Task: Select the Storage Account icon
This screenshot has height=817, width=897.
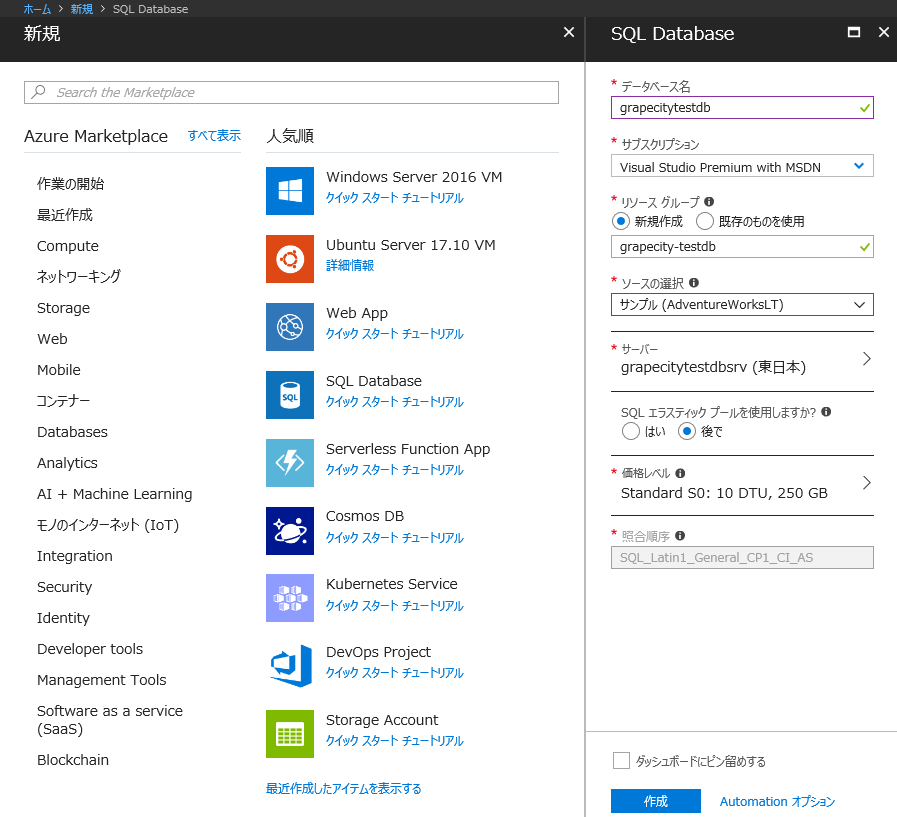Action: [289, 734]
